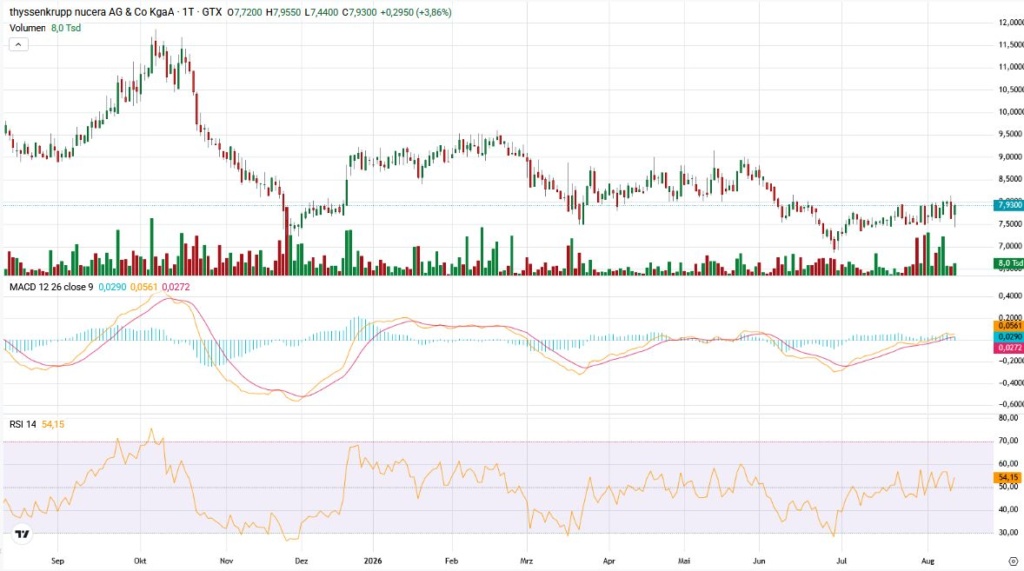
Task: Click the MACD 12 26 close 9 legend
Action: (x=51, y=287)
